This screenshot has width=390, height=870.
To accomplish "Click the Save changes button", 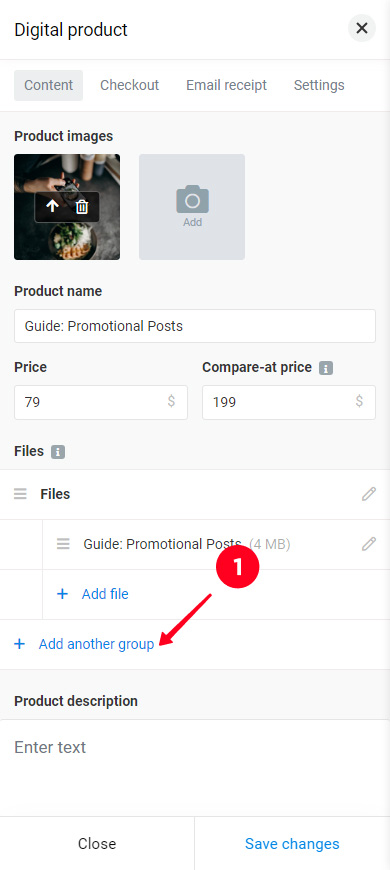I will [x=292, y=843].
